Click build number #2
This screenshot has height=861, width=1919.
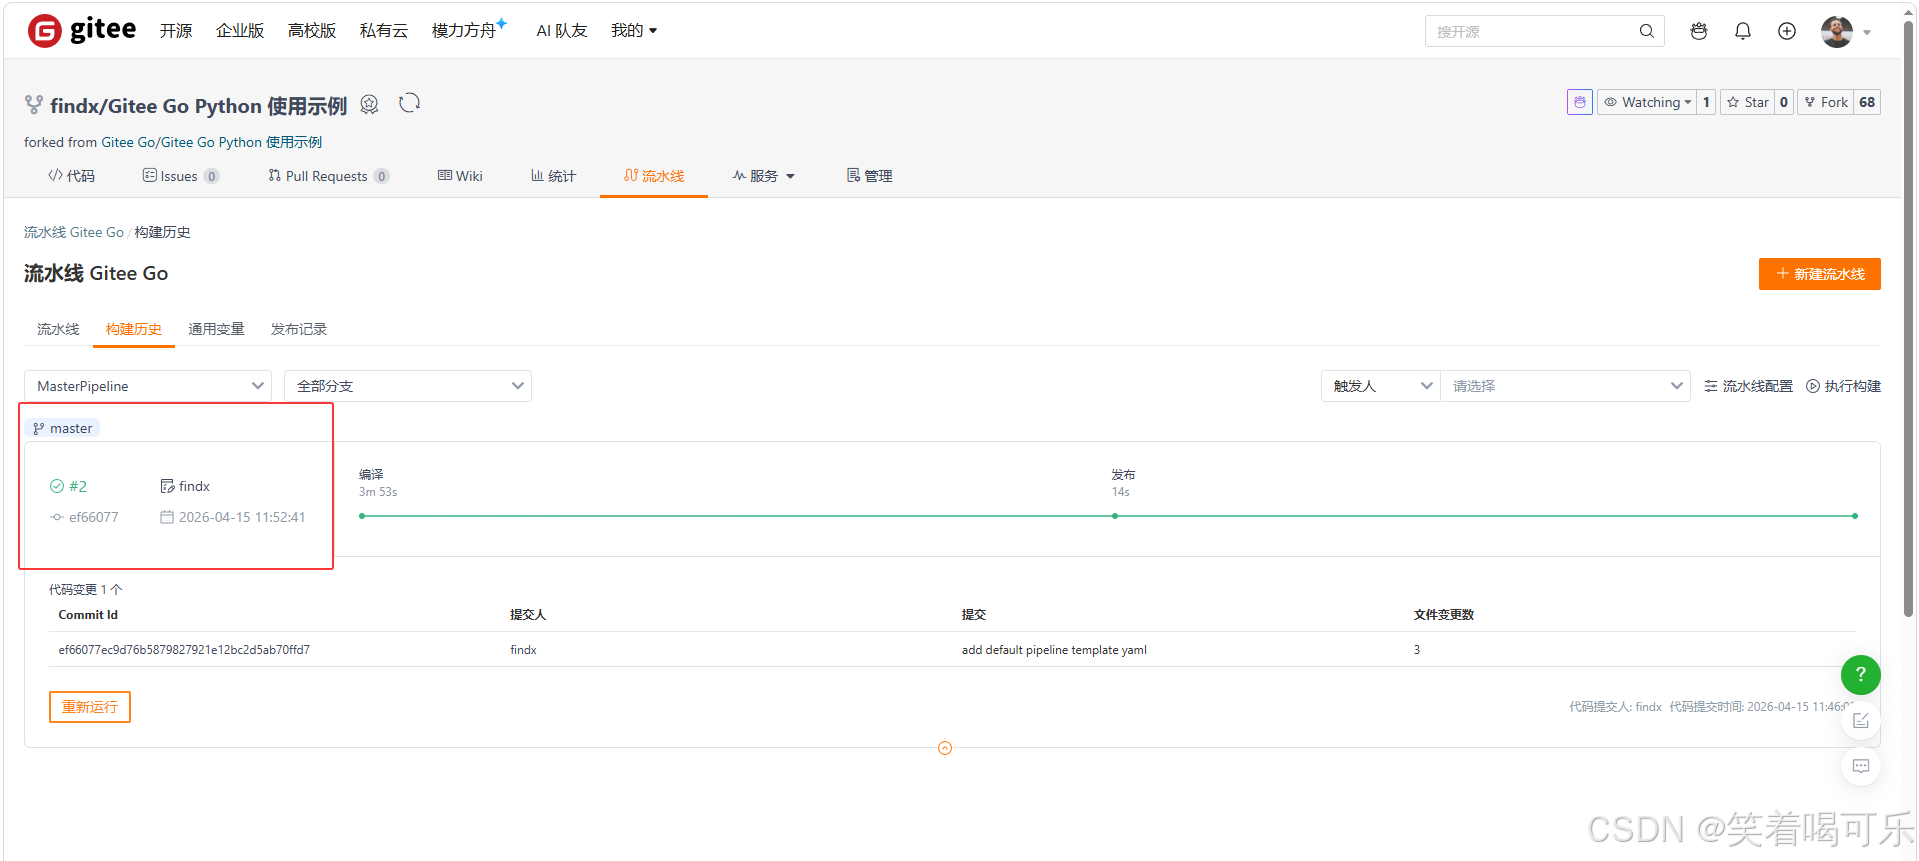(x=78, y=486)
